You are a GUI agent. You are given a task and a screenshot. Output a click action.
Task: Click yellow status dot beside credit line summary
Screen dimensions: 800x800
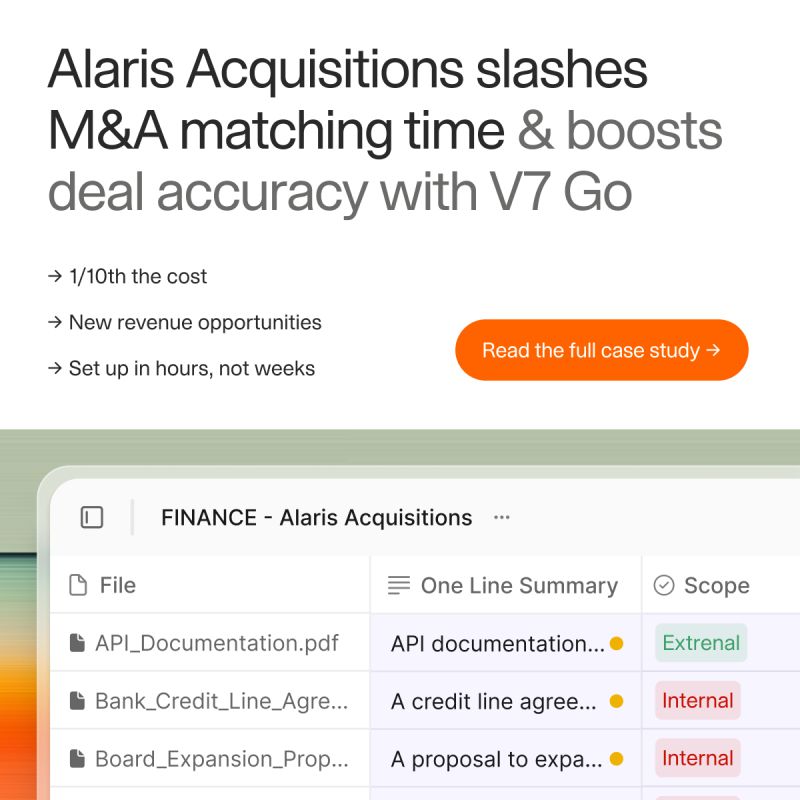click(616, 702)
